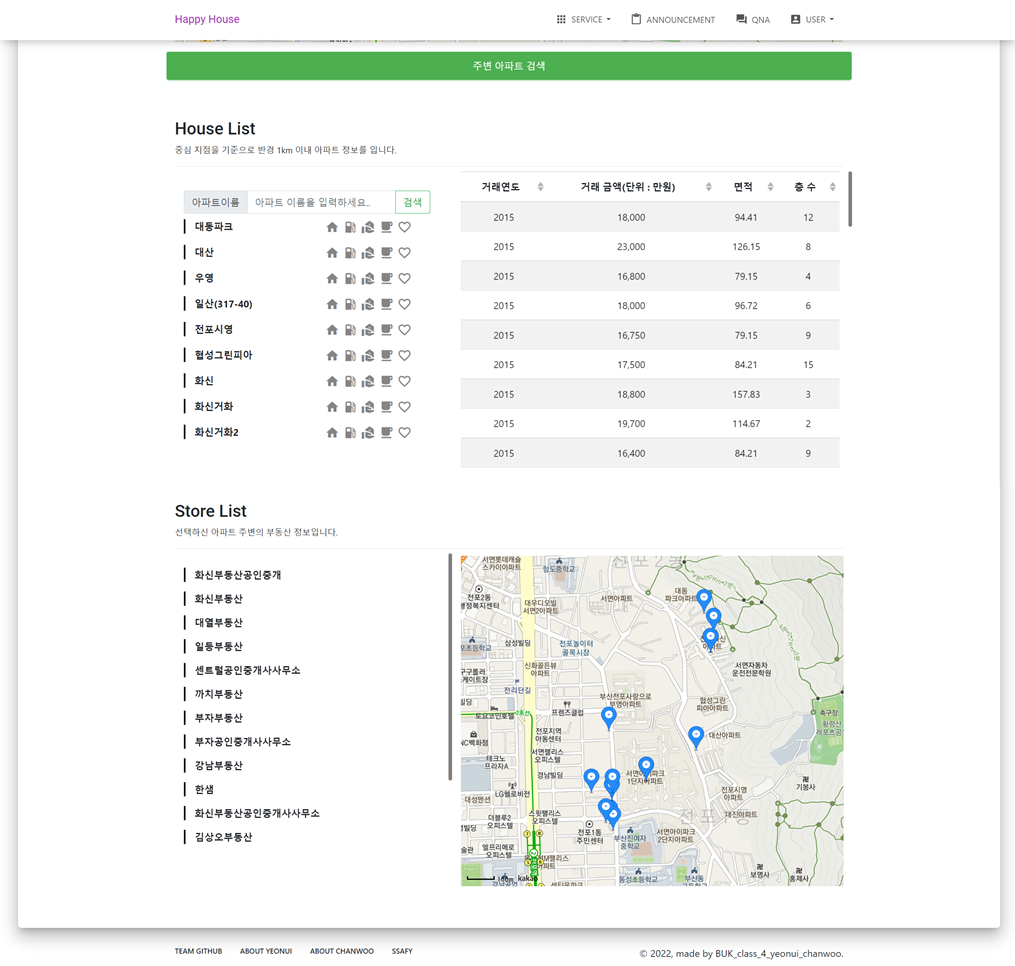The height and width of the screenshot is (966, 1015).
Task: Open the TEAM GITHUB footer link
Action: (x=198, y=951)
